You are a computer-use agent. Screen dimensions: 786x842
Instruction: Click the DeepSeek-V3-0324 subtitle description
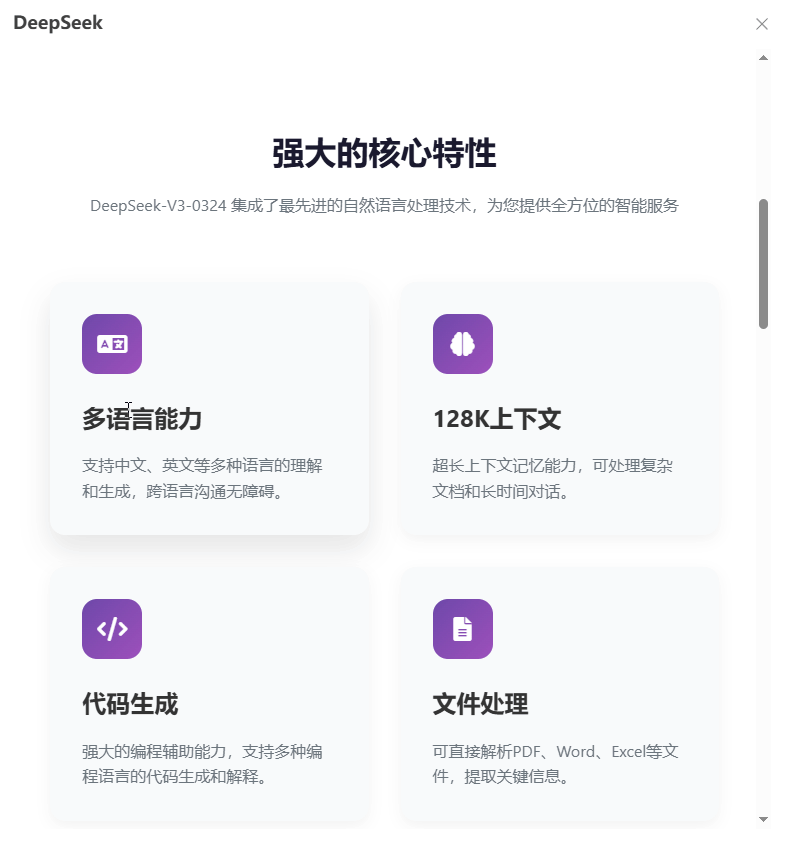pos(384,206)
